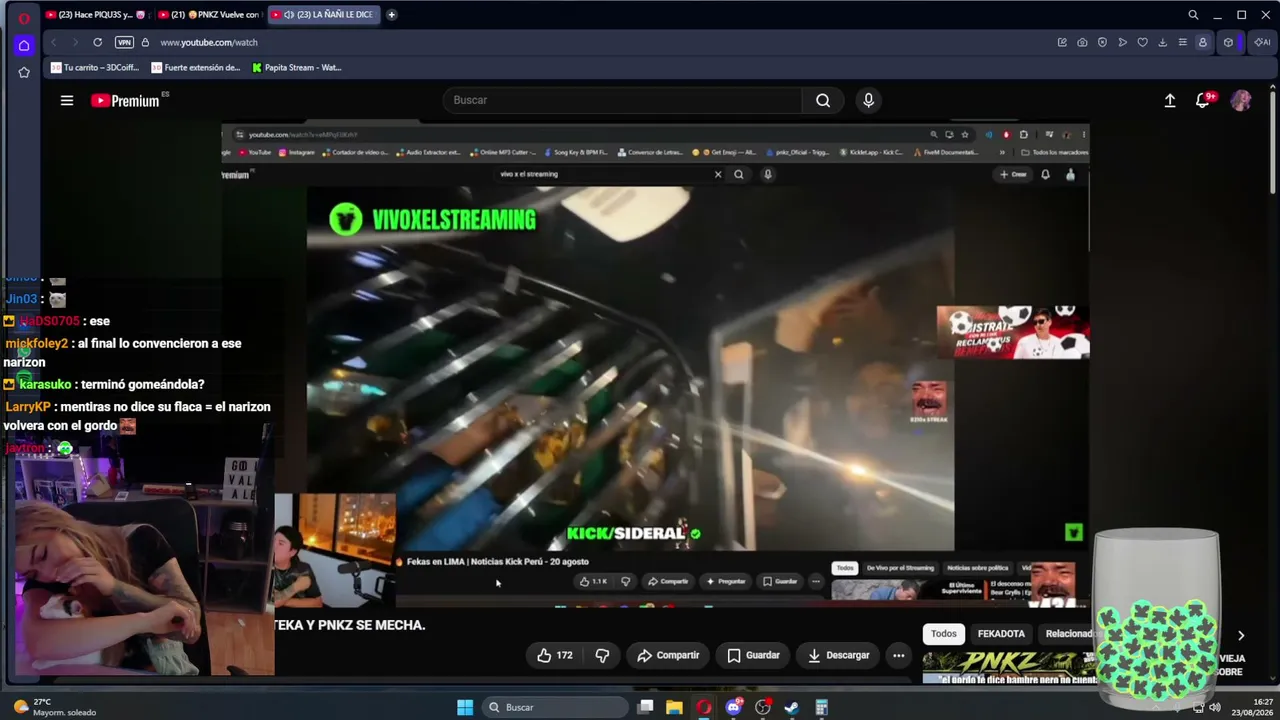Open Opera downloads panel
This screenshot has width=1280, height=720.
pos(1162,42)
